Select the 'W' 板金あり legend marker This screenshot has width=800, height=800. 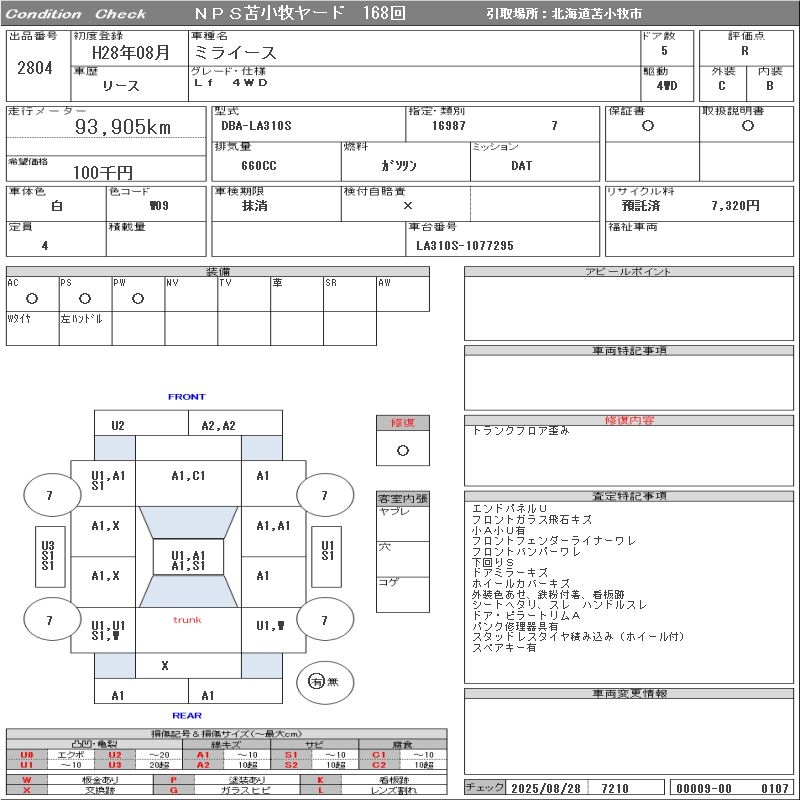[x=27, y=780]
